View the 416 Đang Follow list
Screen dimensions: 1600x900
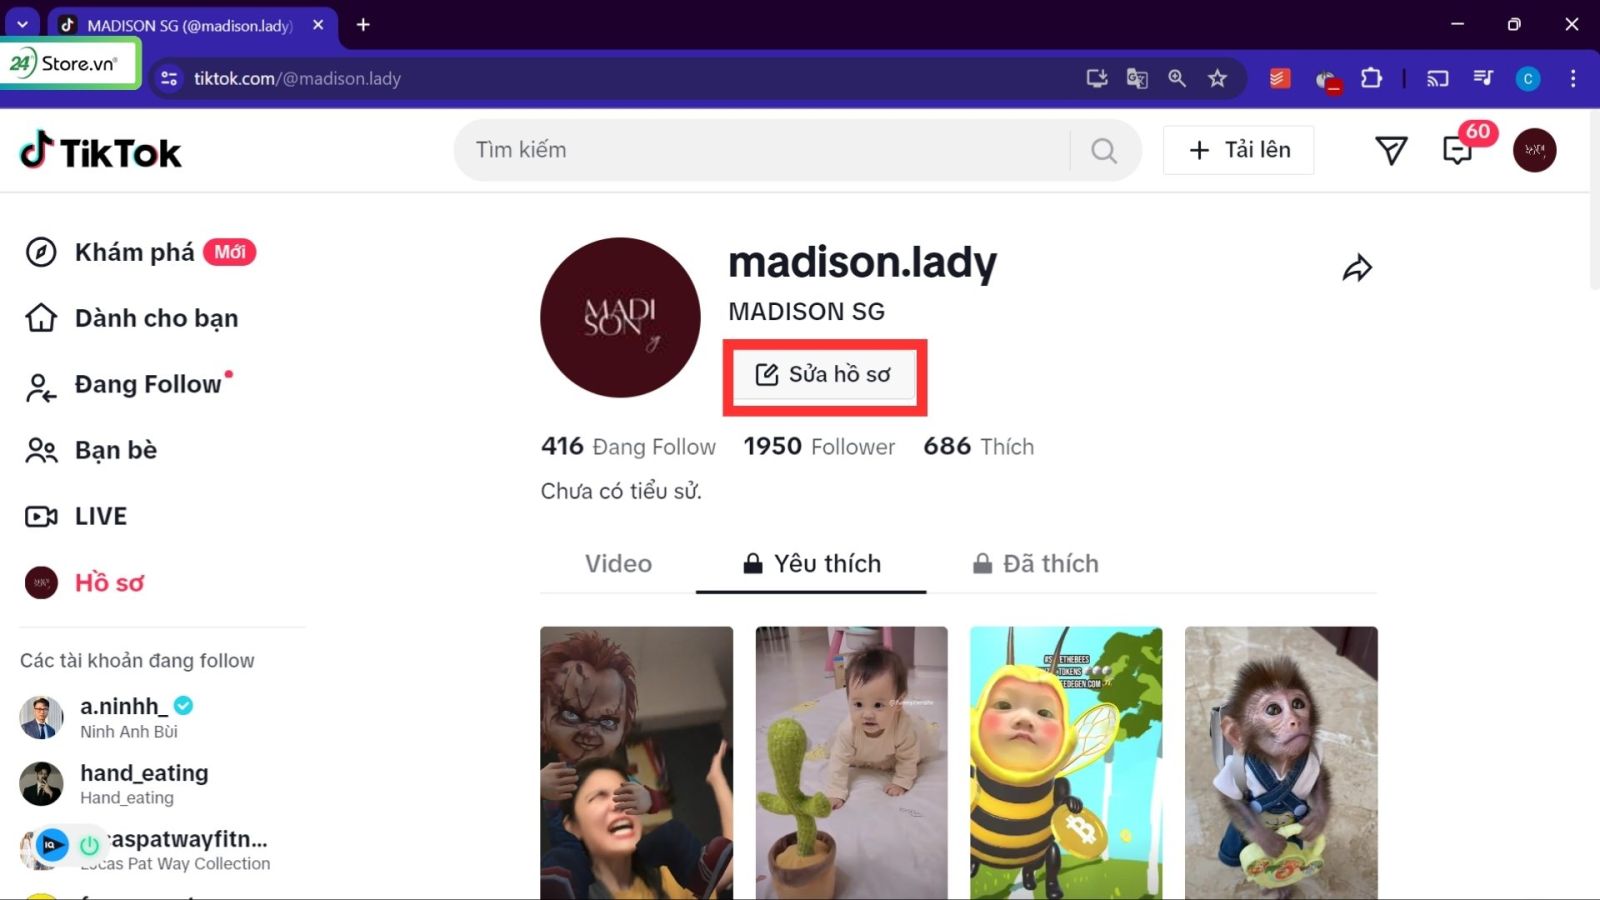click(x=628, y=446)
